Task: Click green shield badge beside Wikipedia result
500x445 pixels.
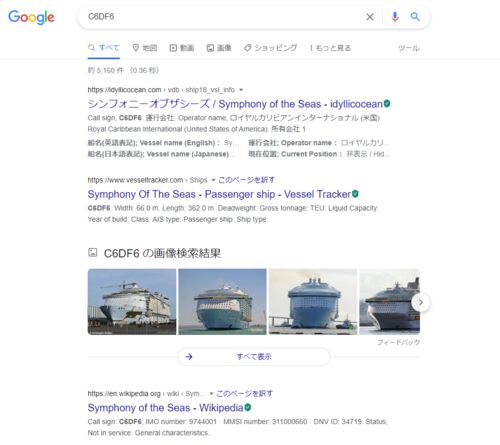Action: coord(247,407)
